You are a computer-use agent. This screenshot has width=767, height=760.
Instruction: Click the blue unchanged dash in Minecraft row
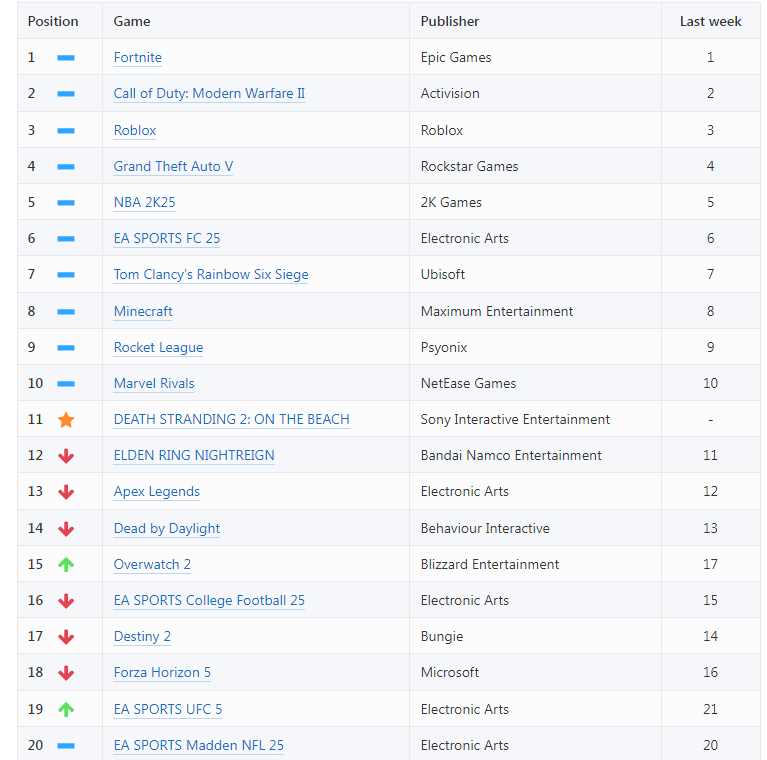(x=66, y=312)
